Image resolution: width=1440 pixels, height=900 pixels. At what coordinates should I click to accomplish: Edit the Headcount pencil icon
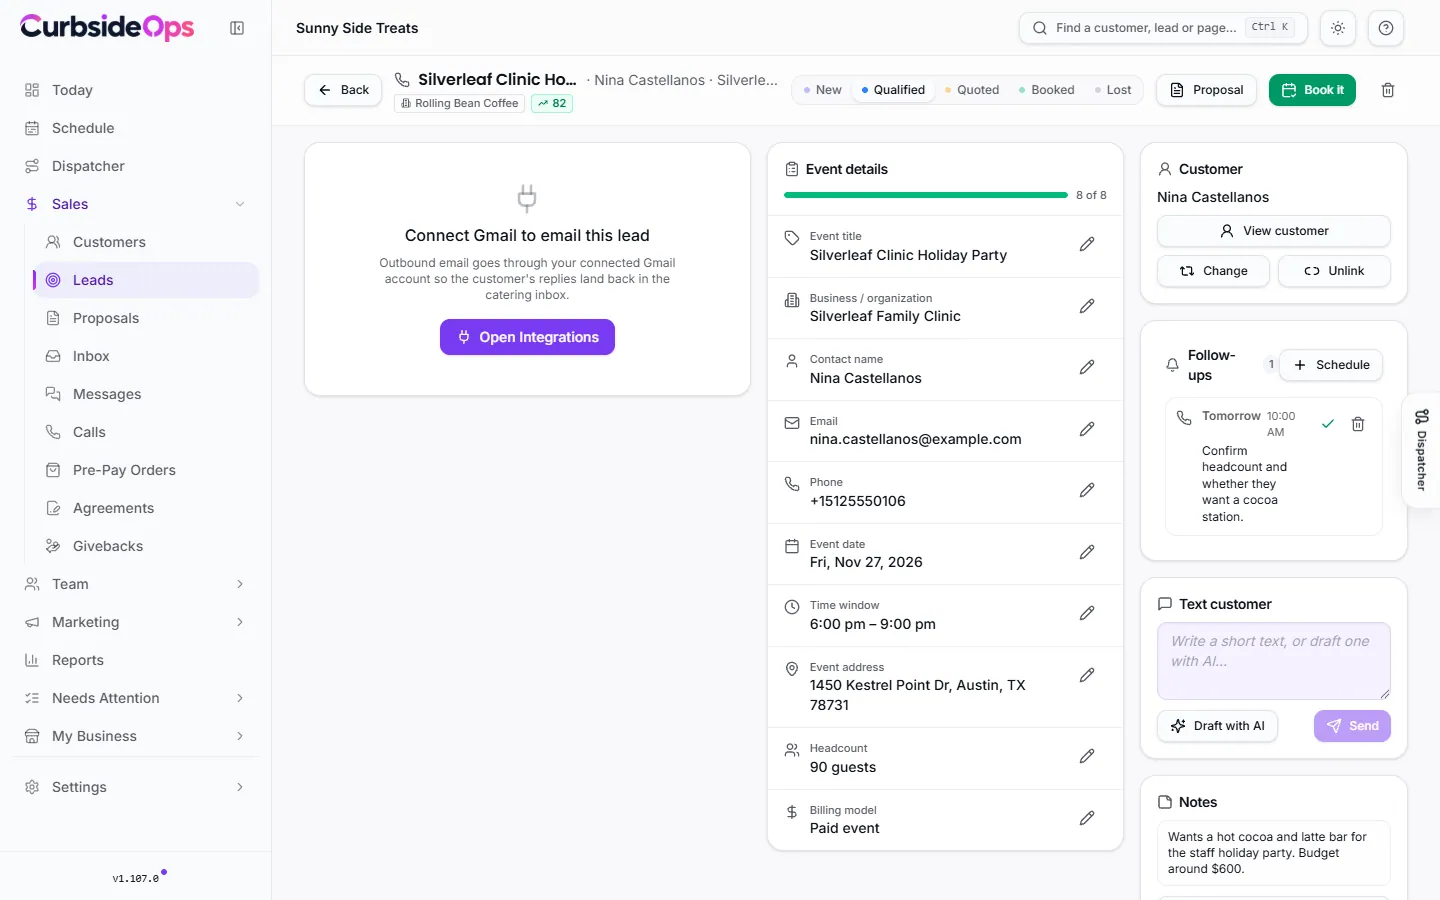pos(1087,756)
